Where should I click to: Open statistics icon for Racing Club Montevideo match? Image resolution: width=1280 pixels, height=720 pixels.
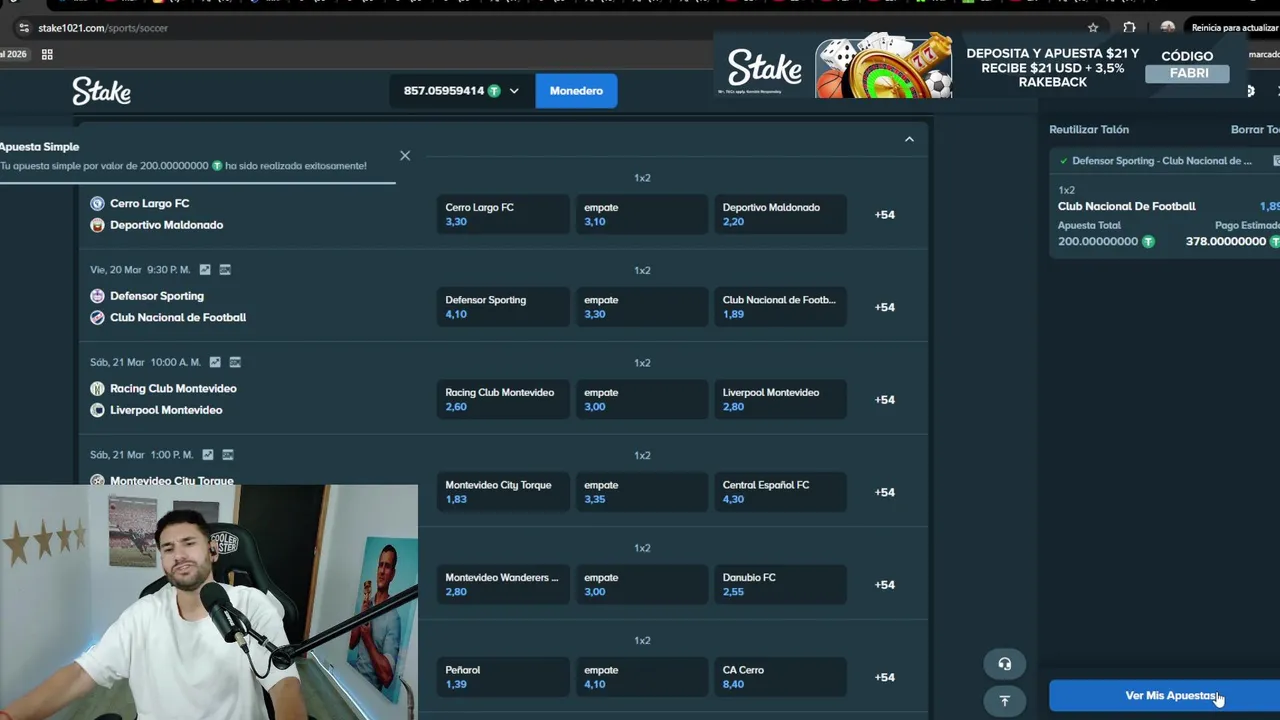click(215, 362)
